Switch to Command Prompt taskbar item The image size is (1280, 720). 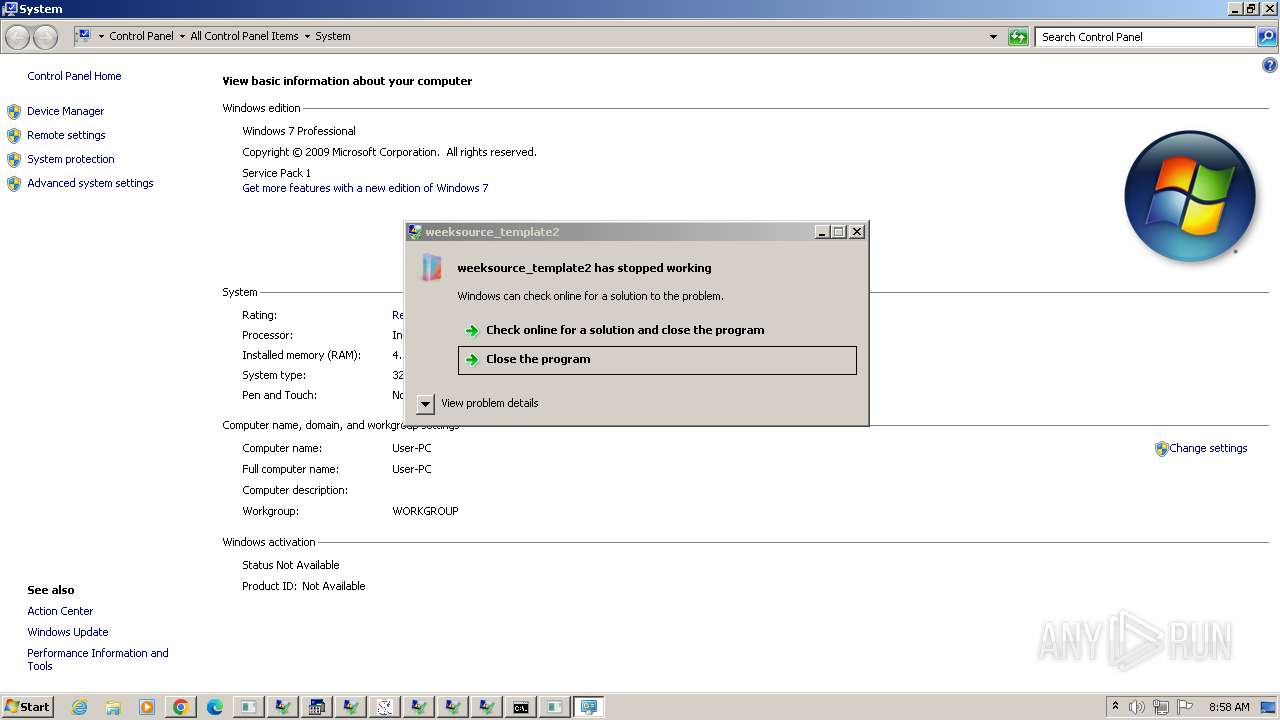coord(521,707)
